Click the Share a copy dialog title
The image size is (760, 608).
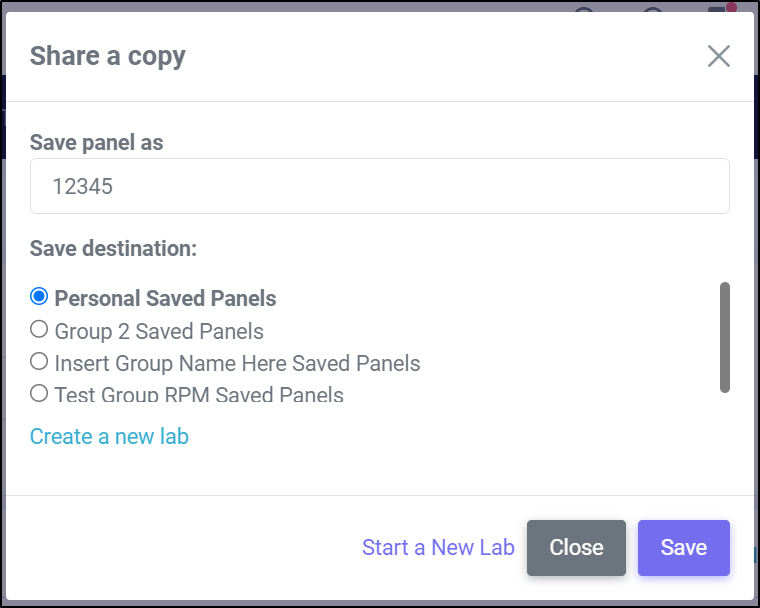pos(108,56)
